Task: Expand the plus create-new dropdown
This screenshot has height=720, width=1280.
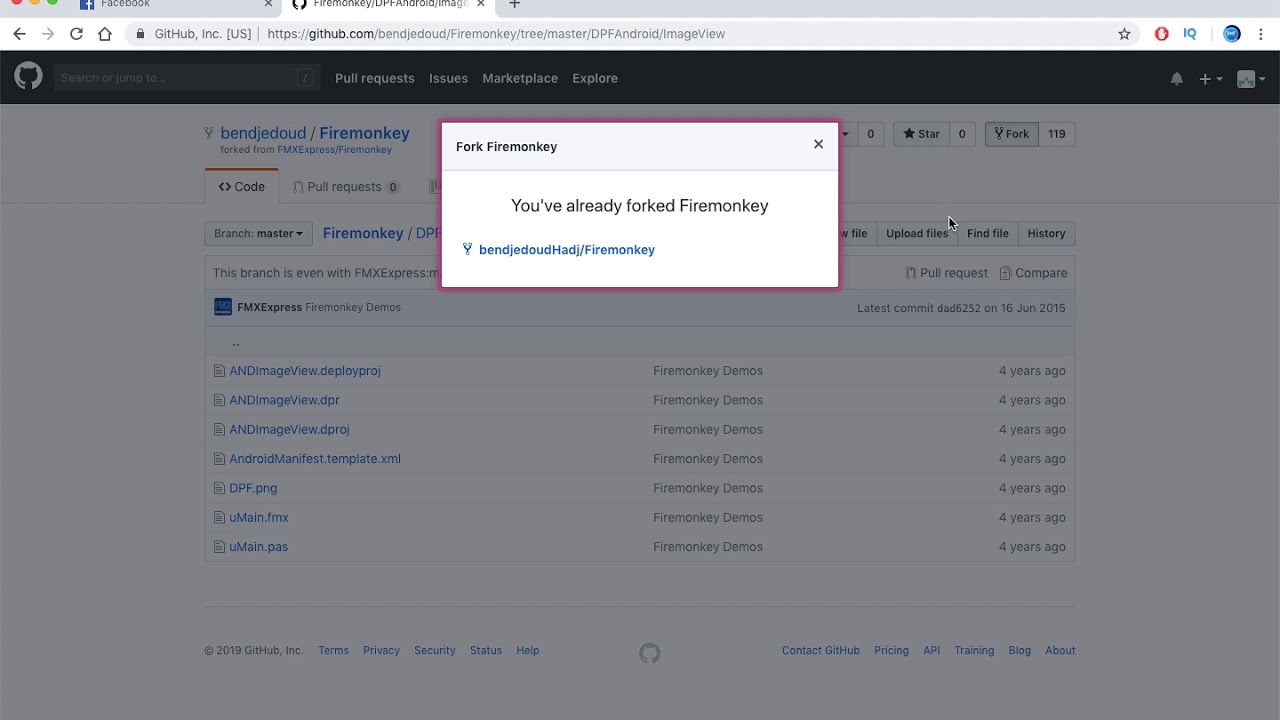Action: pos(1211,78)
